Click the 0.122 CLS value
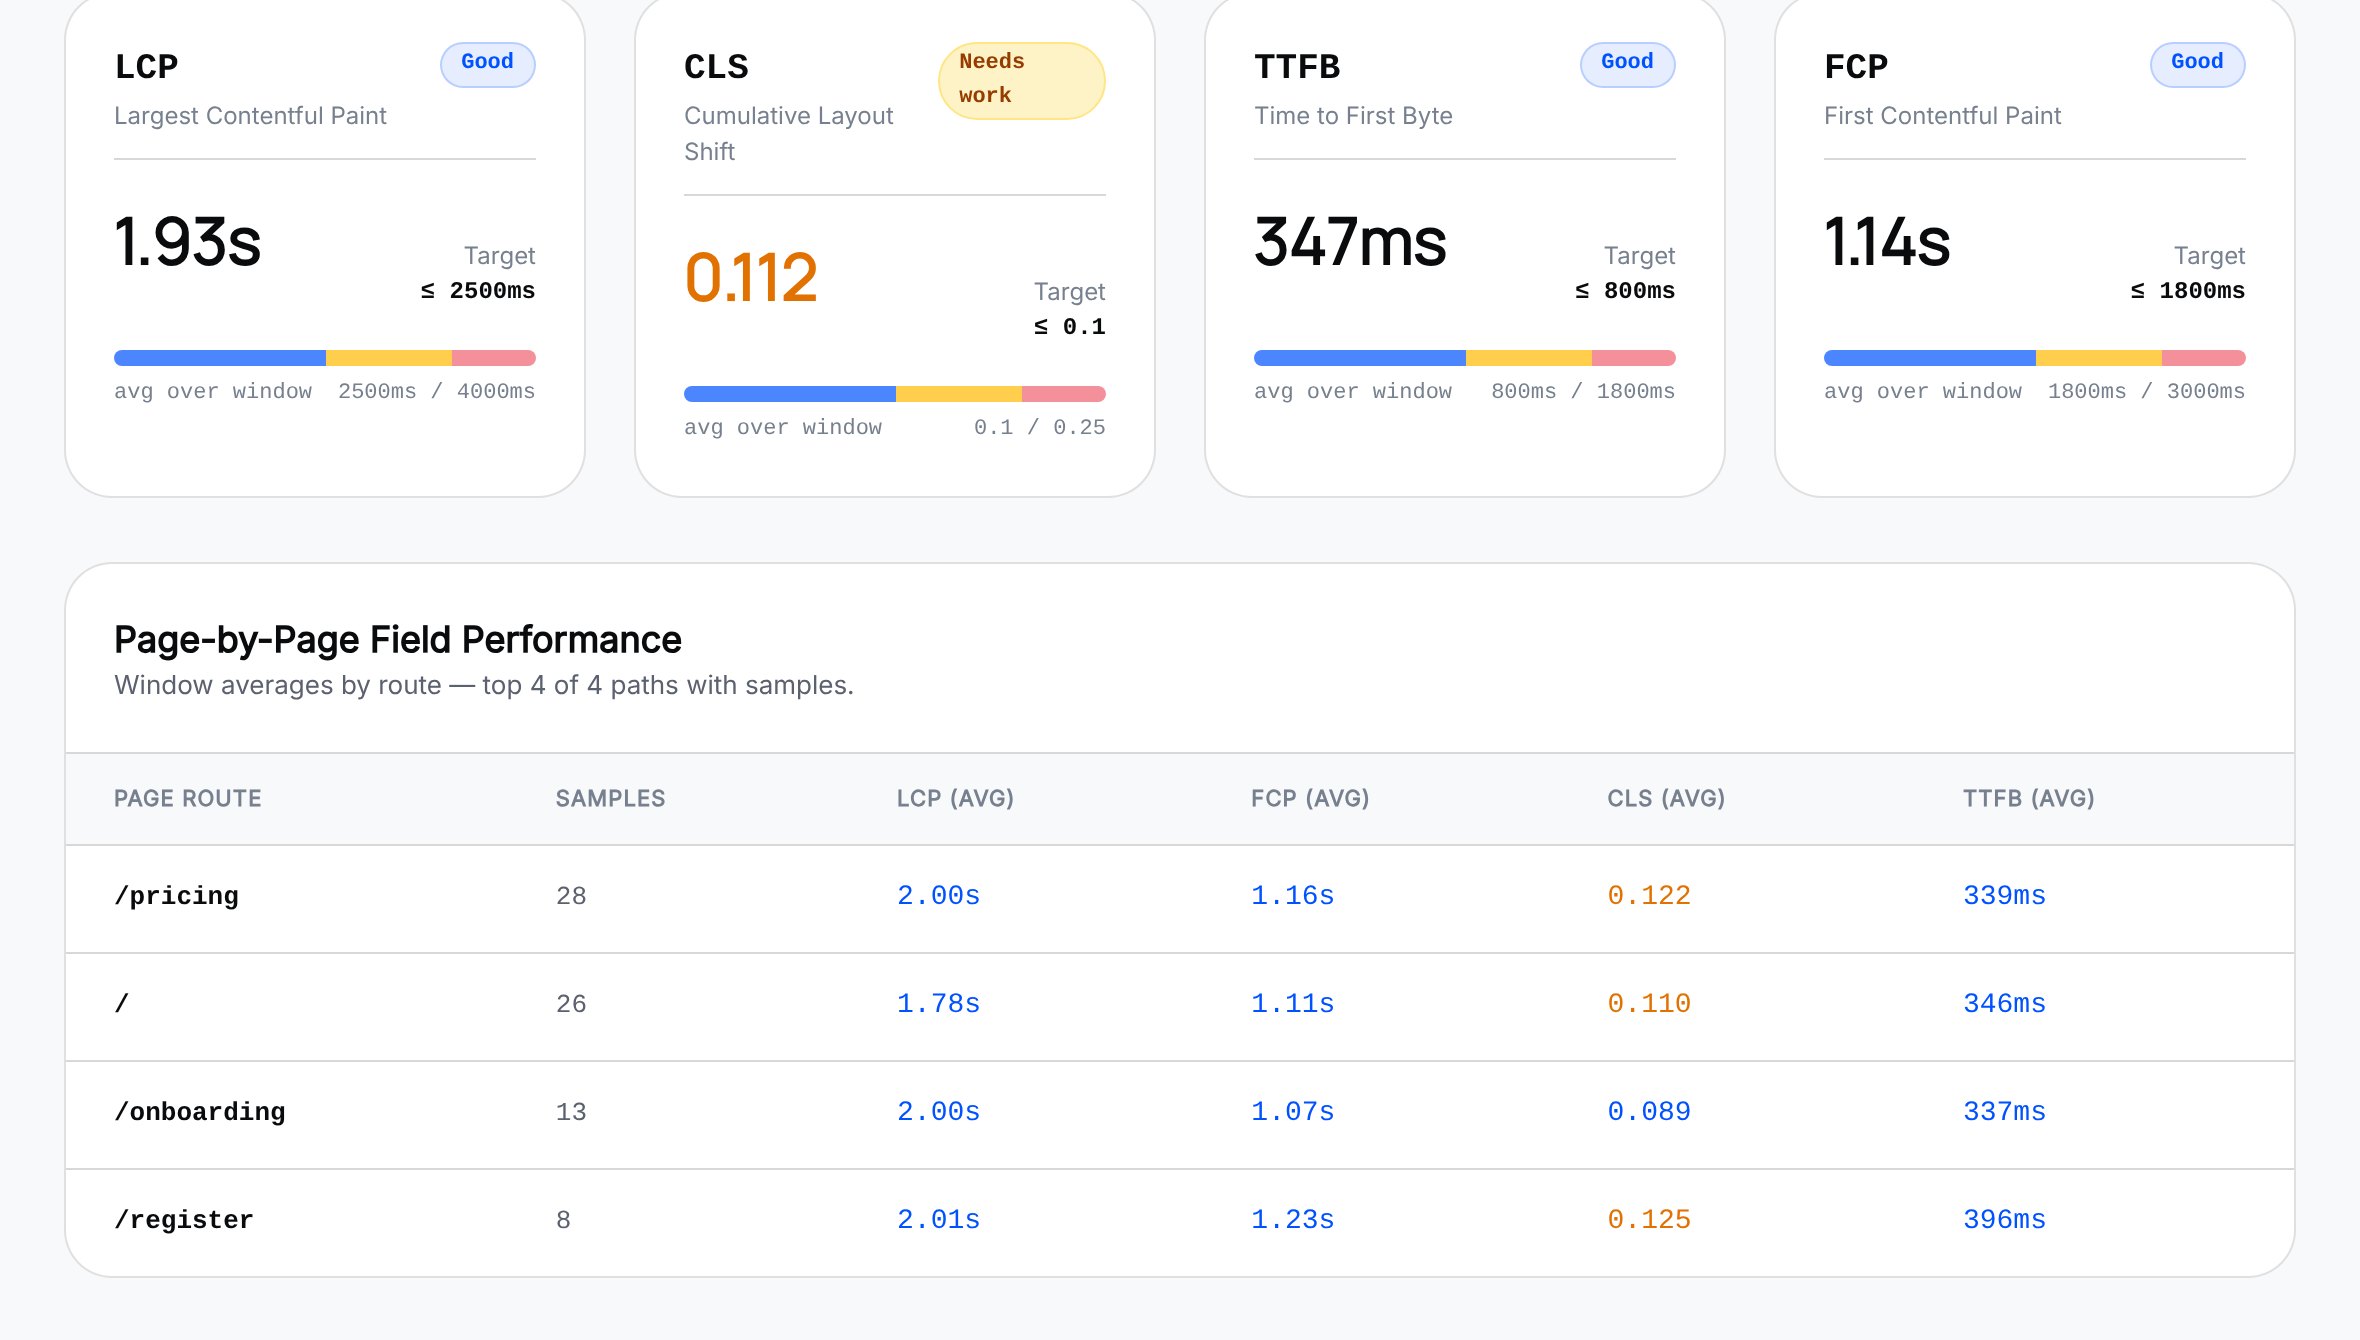The image size is (2360, 1340). click(x=1649, y=896)
